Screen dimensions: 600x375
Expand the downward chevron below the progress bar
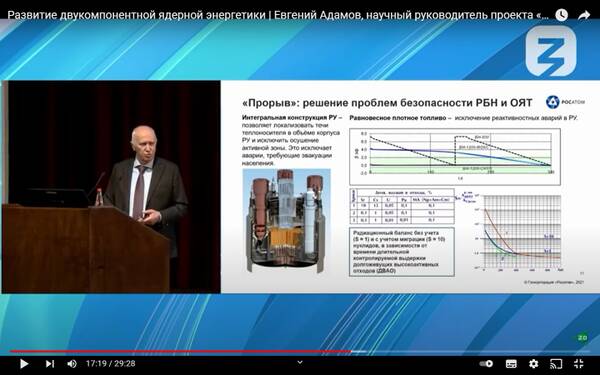(300, 362)
